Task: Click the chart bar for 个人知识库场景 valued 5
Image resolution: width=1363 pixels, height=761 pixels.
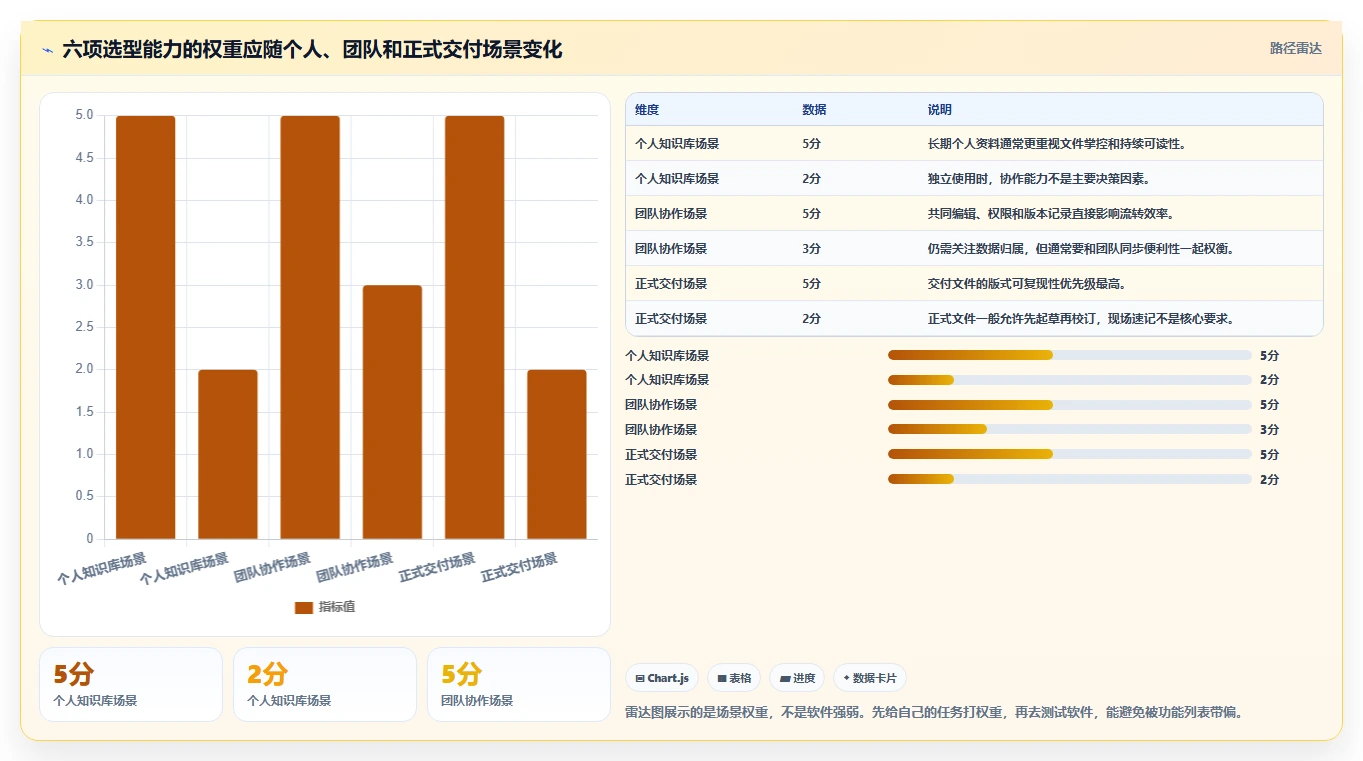Action: point(146,327)
